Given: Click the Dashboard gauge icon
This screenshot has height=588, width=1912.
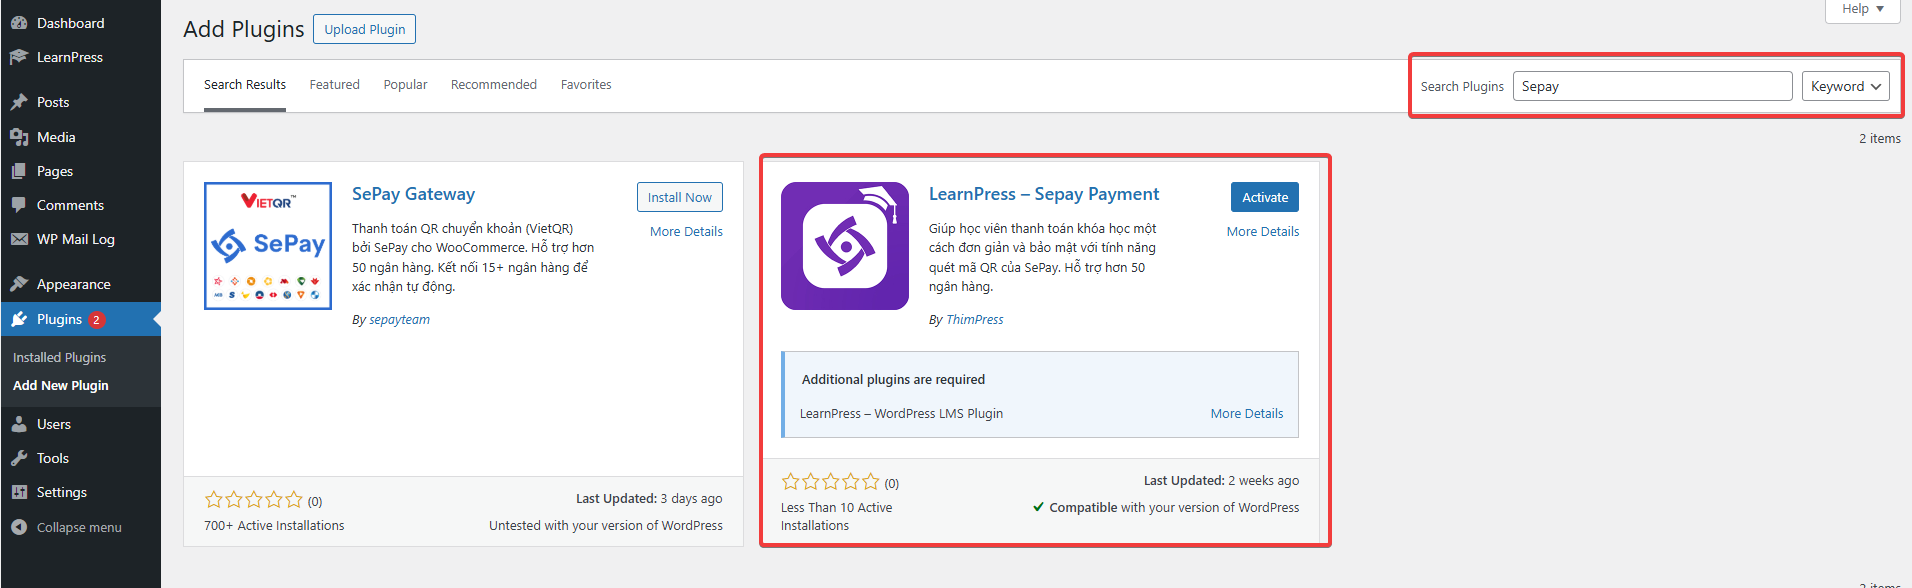Looking at the screenshot, I should pyautogui.click(x=19, y=23).
